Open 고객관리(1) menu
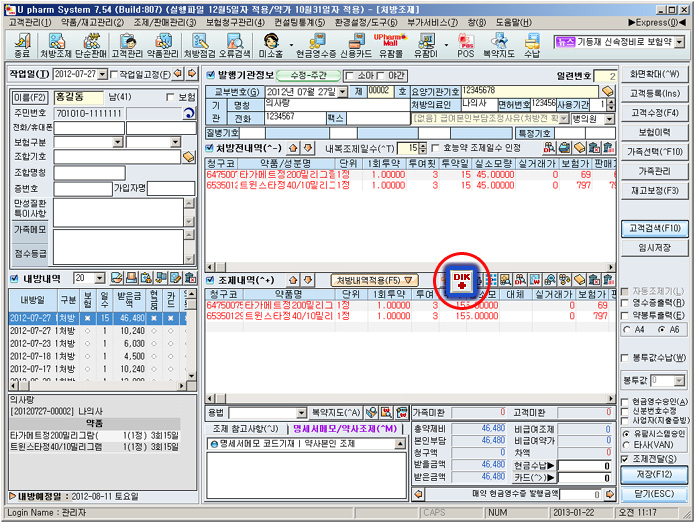 pos(30,22)
